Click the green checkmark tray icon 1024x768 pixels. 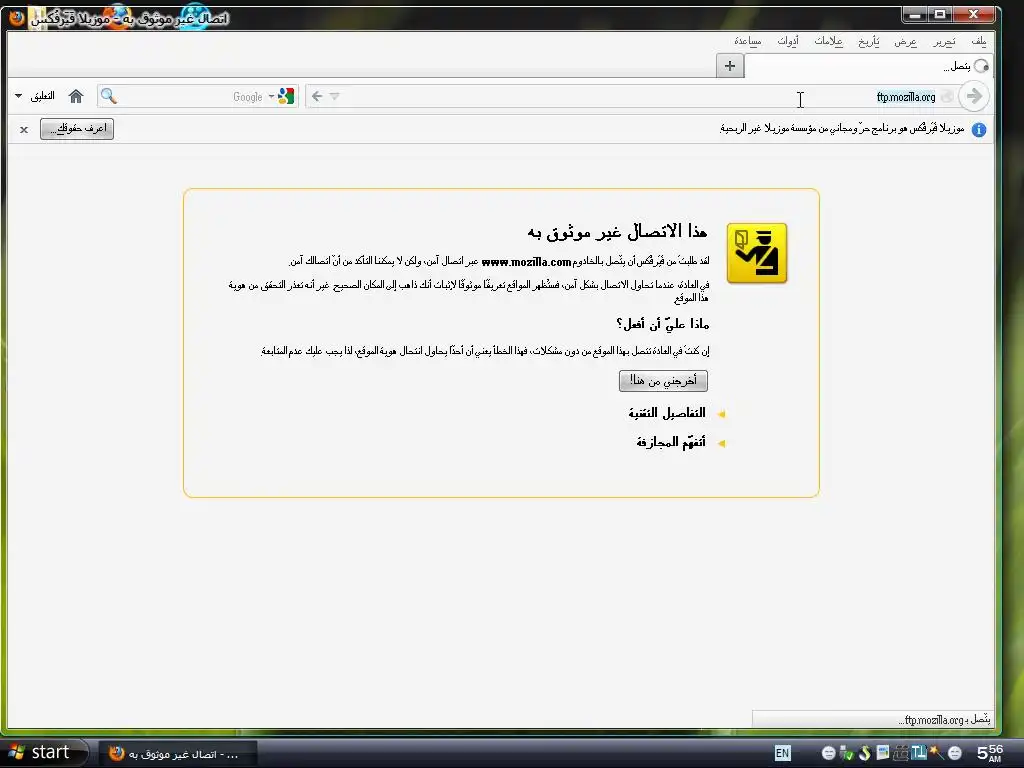pos(846,753)
